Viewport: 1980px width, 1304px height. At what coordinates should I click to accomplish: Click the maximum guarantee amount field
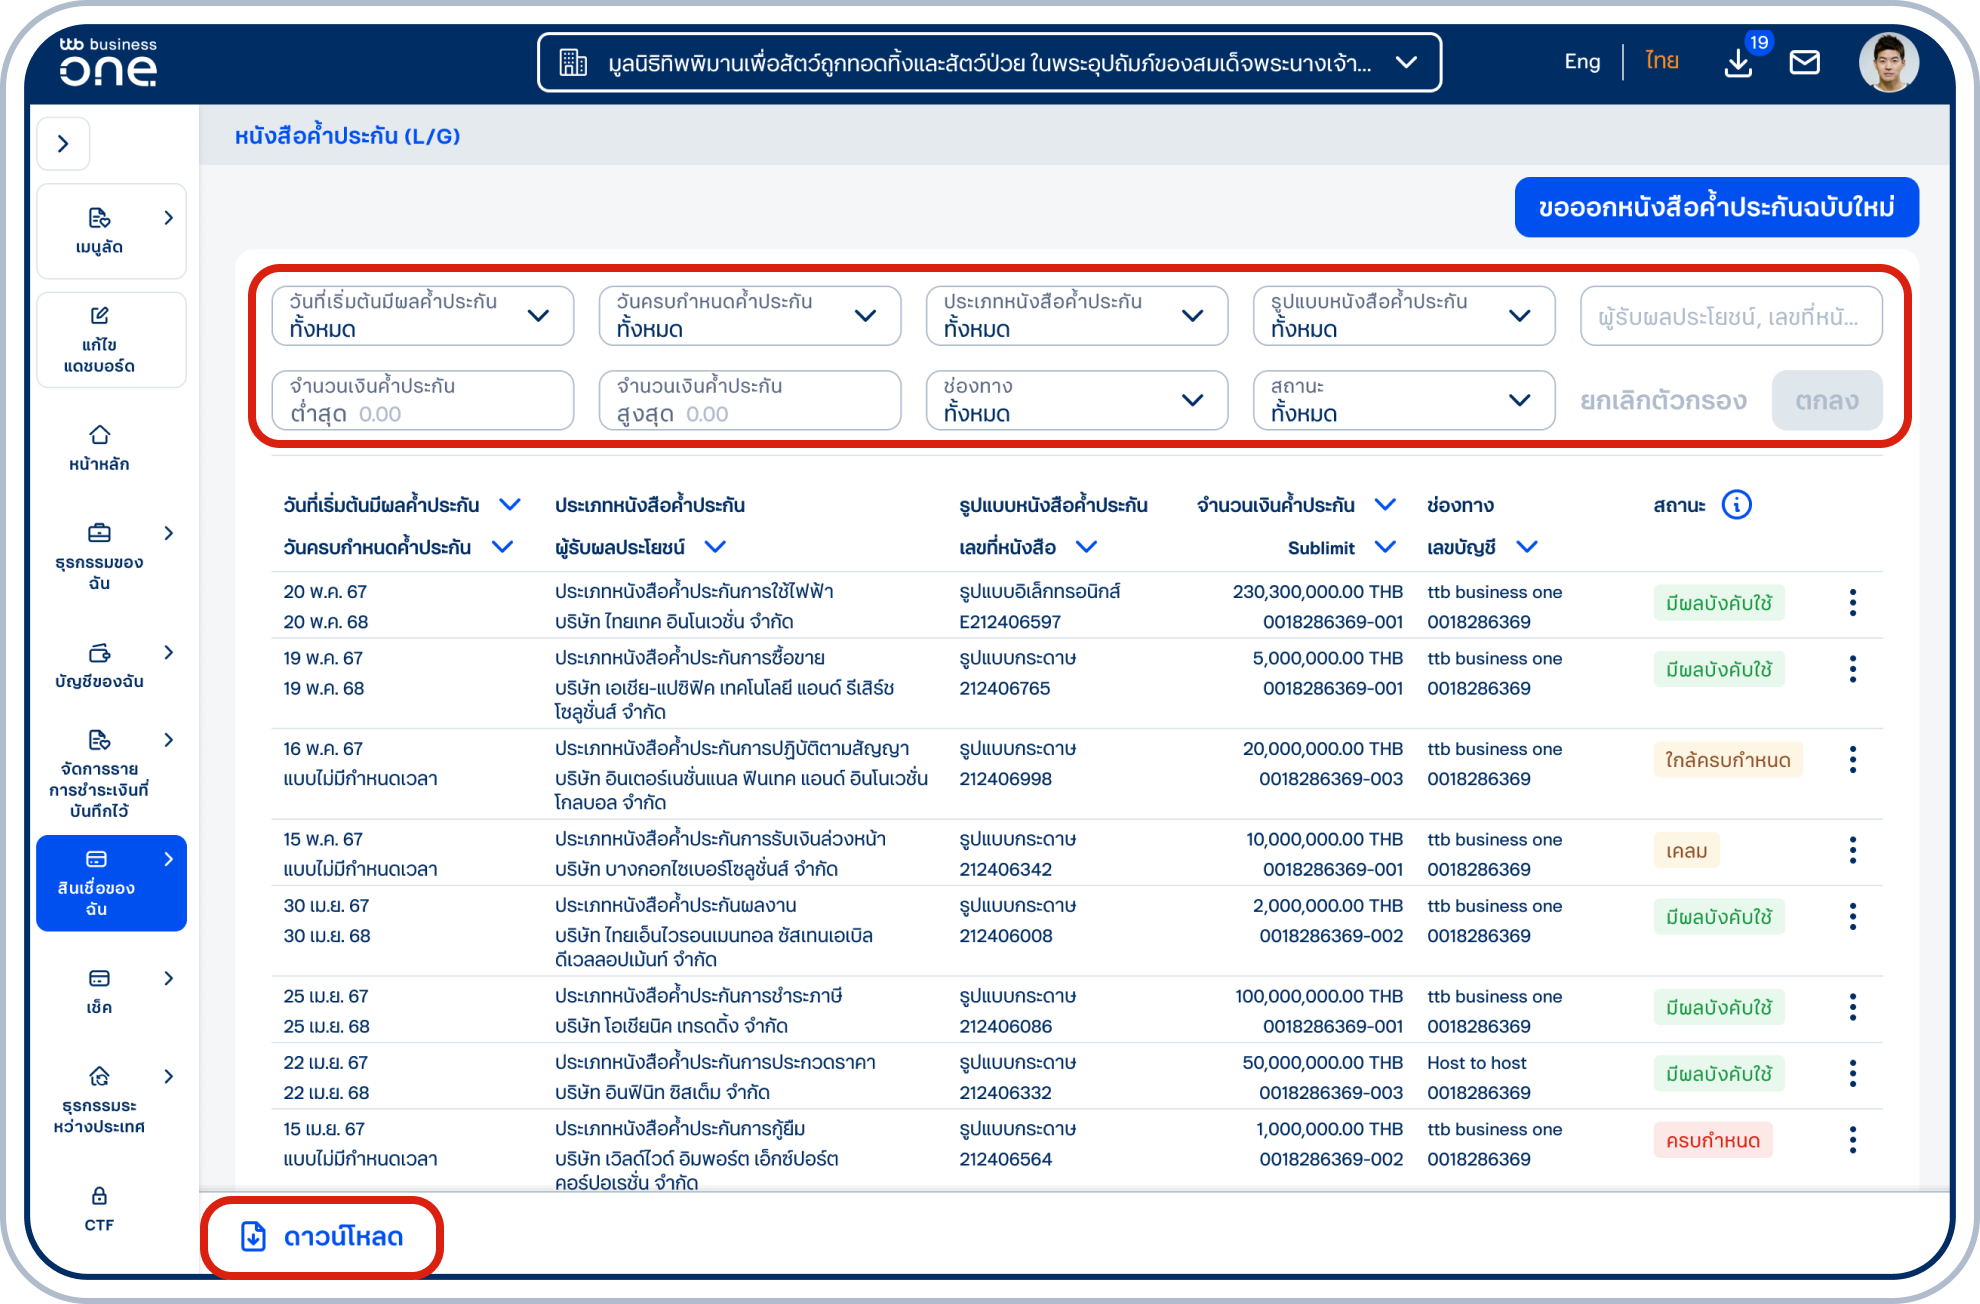[x=750, y=400]
